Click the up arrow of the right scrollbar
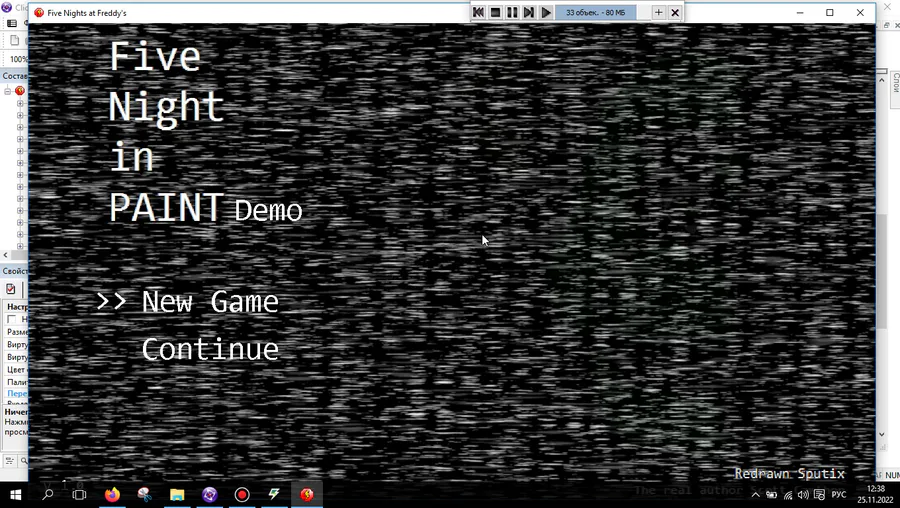 pos(882,80)
